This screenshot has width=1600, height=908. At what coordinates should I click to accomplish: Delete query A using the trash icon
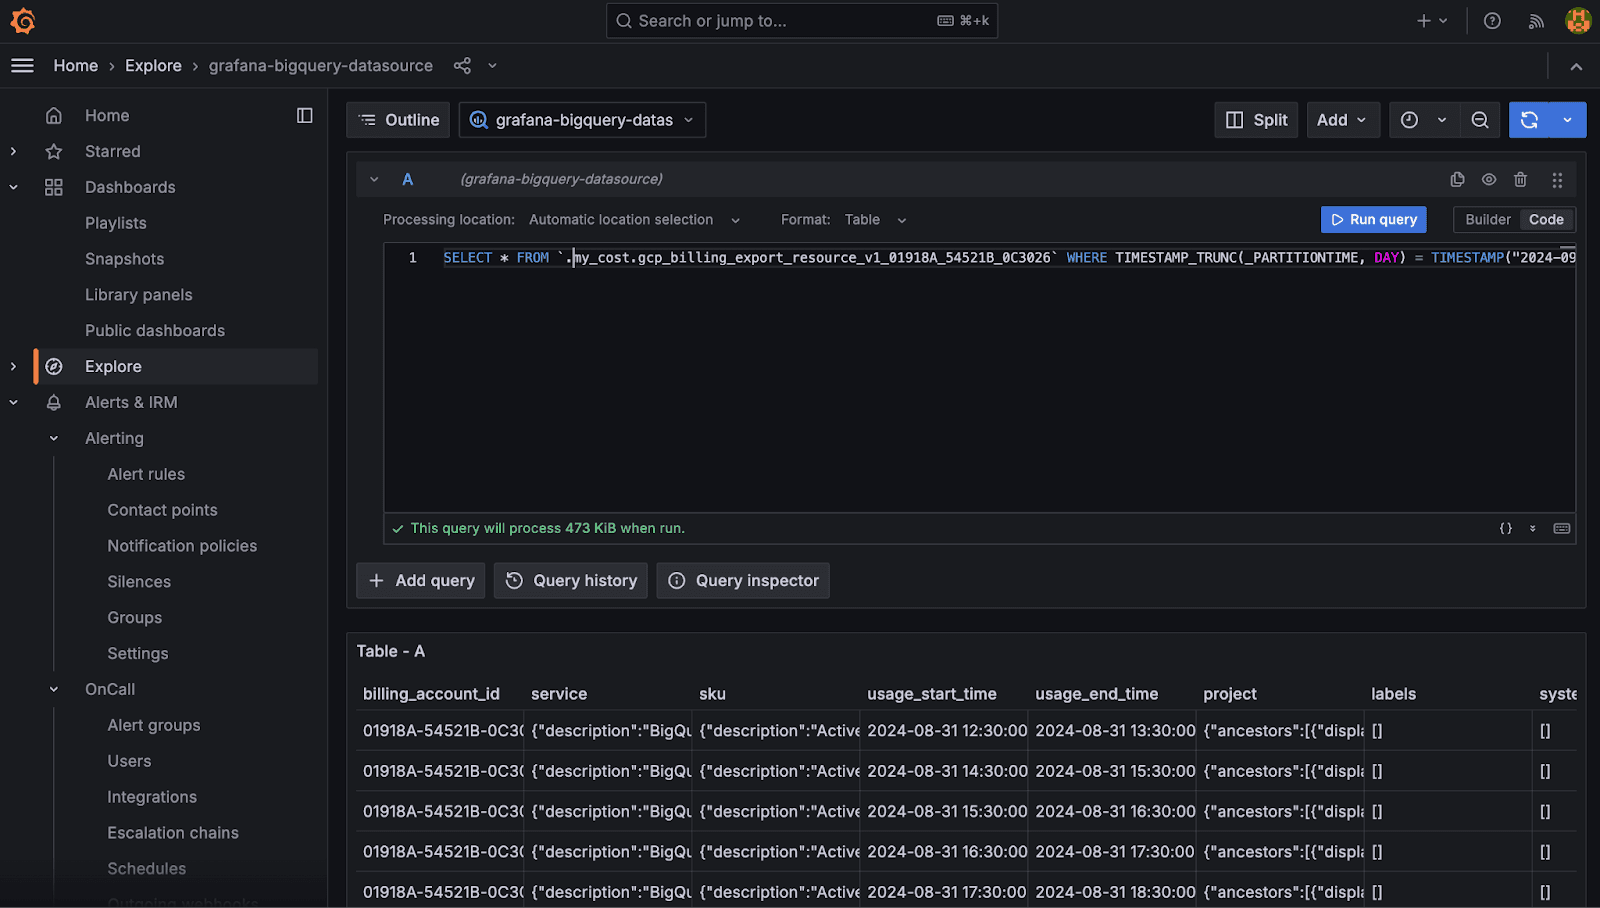tap(1521, 179)
